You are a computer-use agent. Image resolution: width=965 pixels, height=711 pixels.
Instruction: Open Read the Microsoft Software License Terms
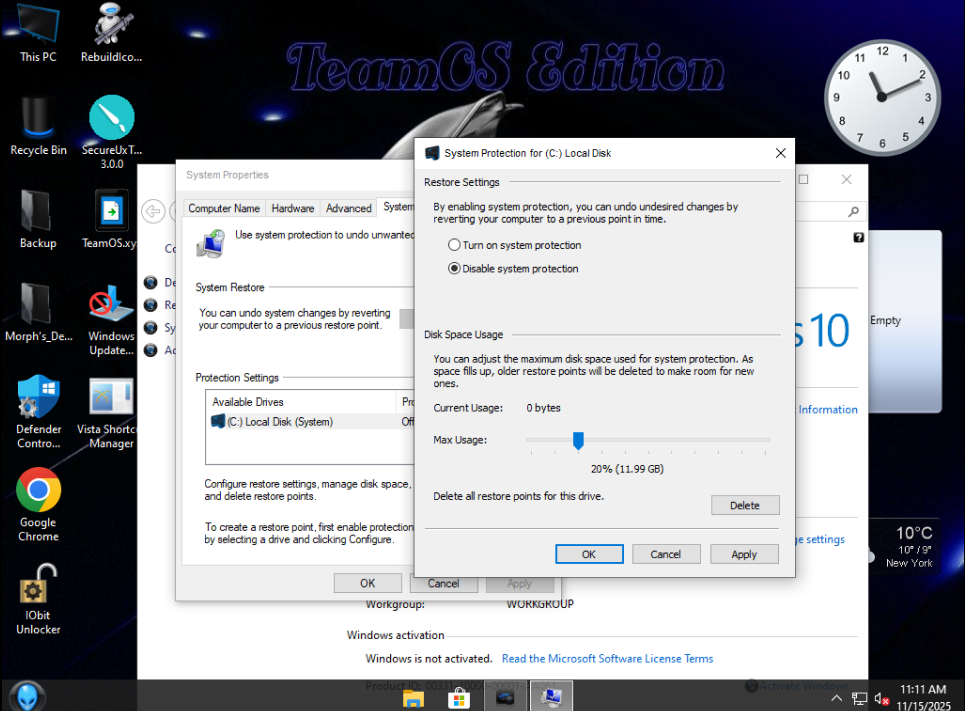[x=607, y=659]
